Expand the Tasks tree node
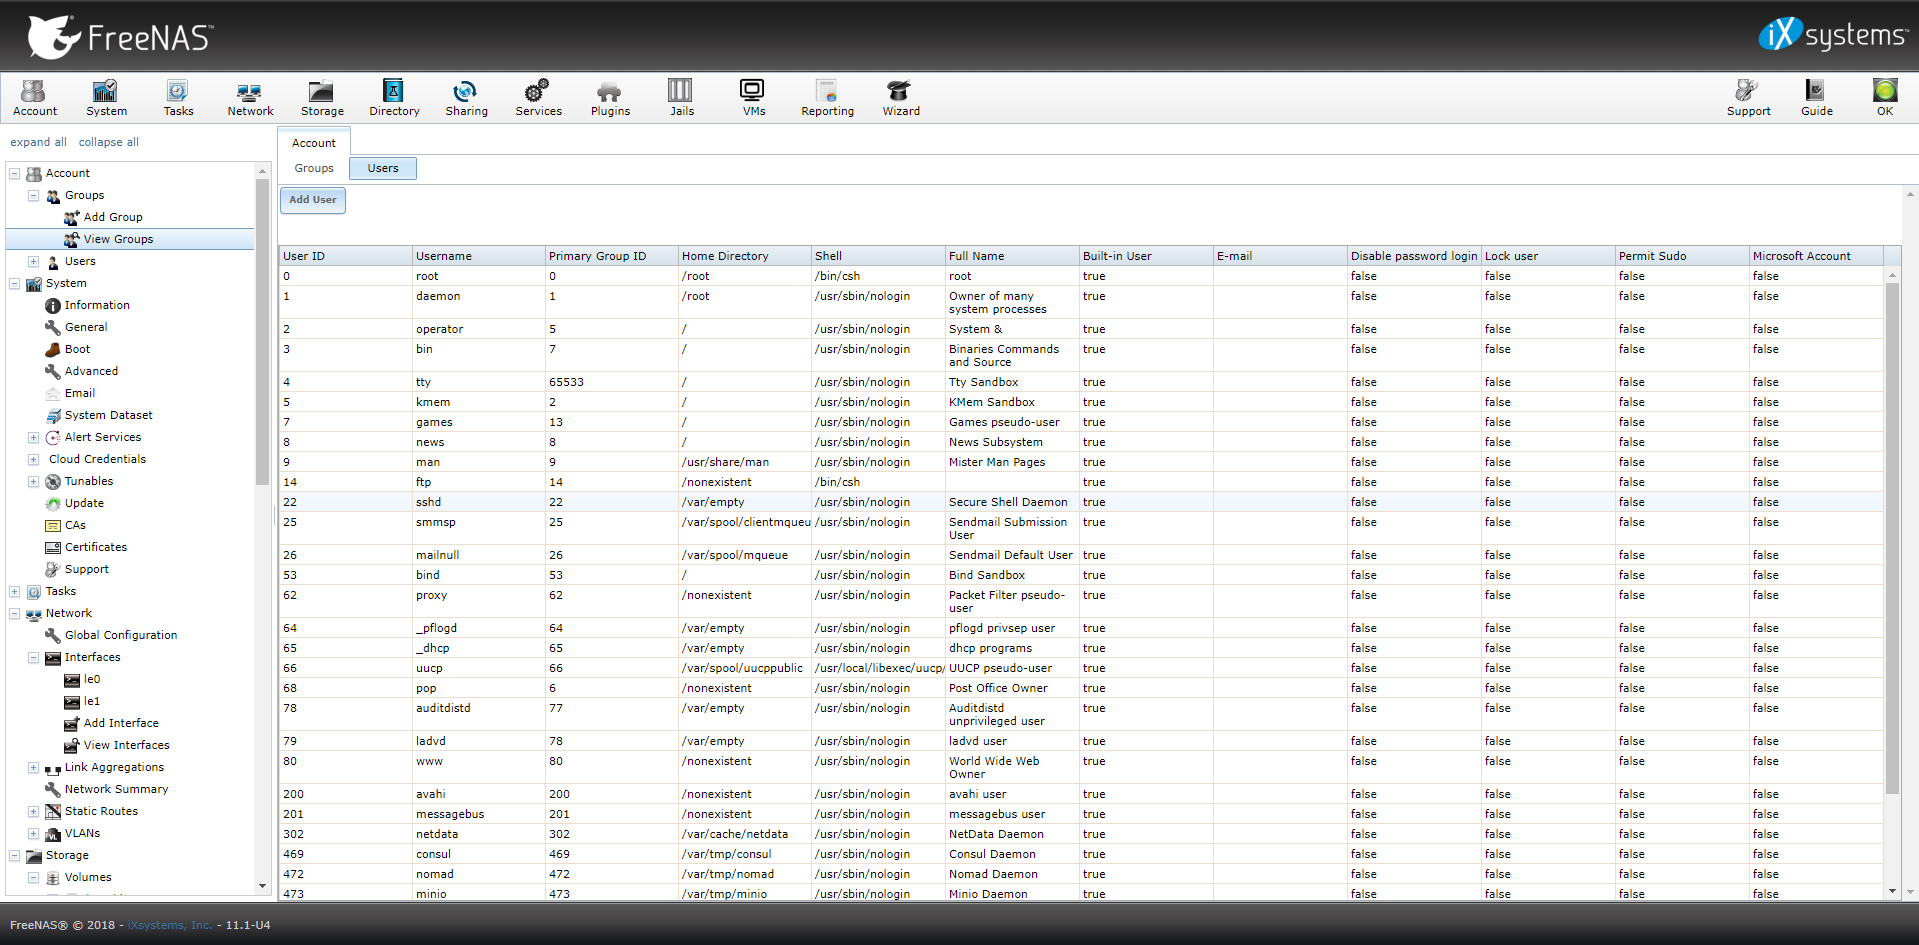Screen dimensions: 1919x945 point(15,591)
